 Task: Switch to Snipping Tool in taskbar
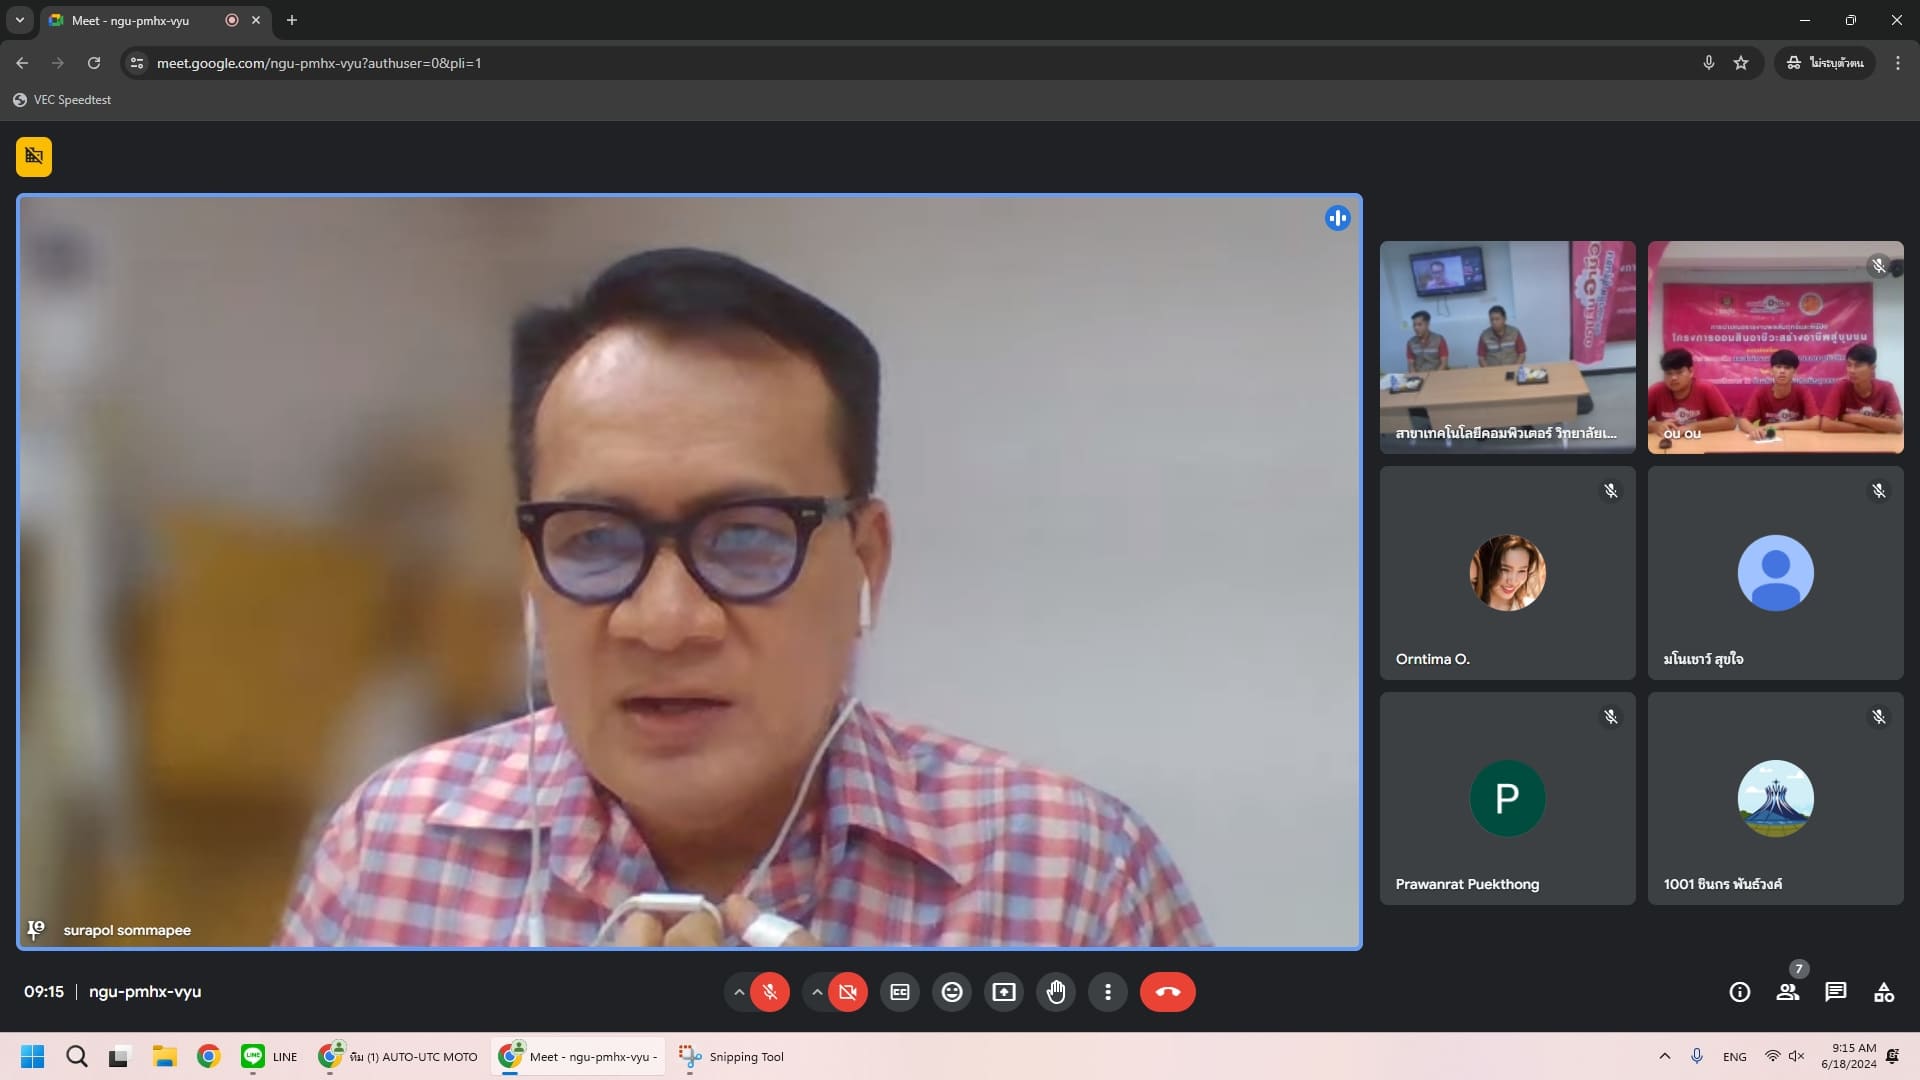tap(733, 1057)
